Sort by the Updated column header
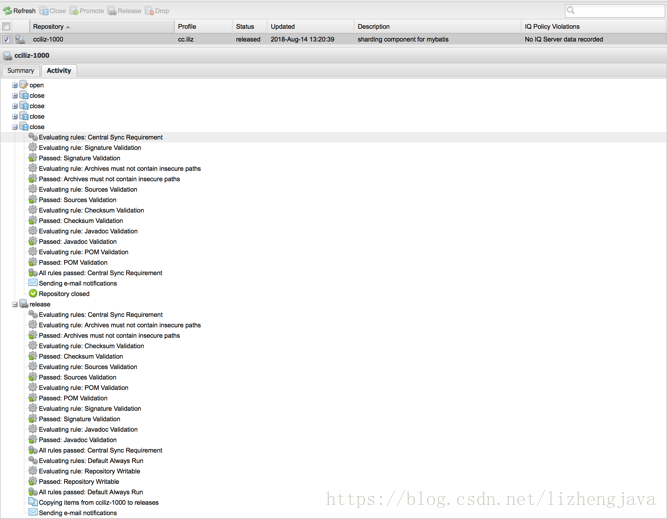Screen dimensions: 667x519 click(x=311, y=26)
